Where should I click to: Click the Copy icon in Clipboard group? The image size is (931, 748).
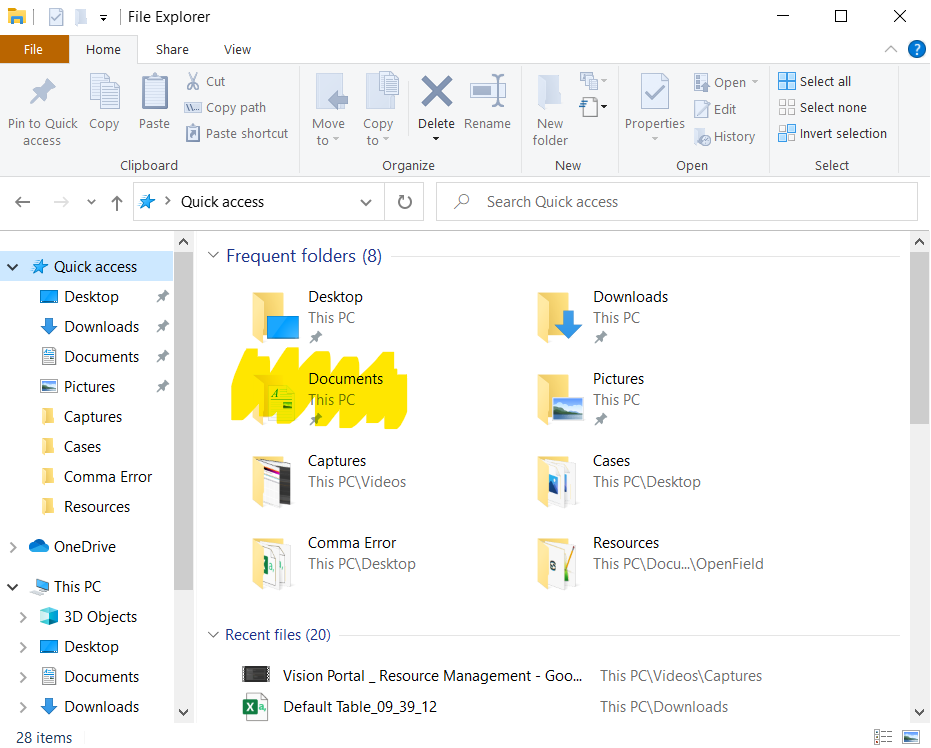tap(104, 91)
